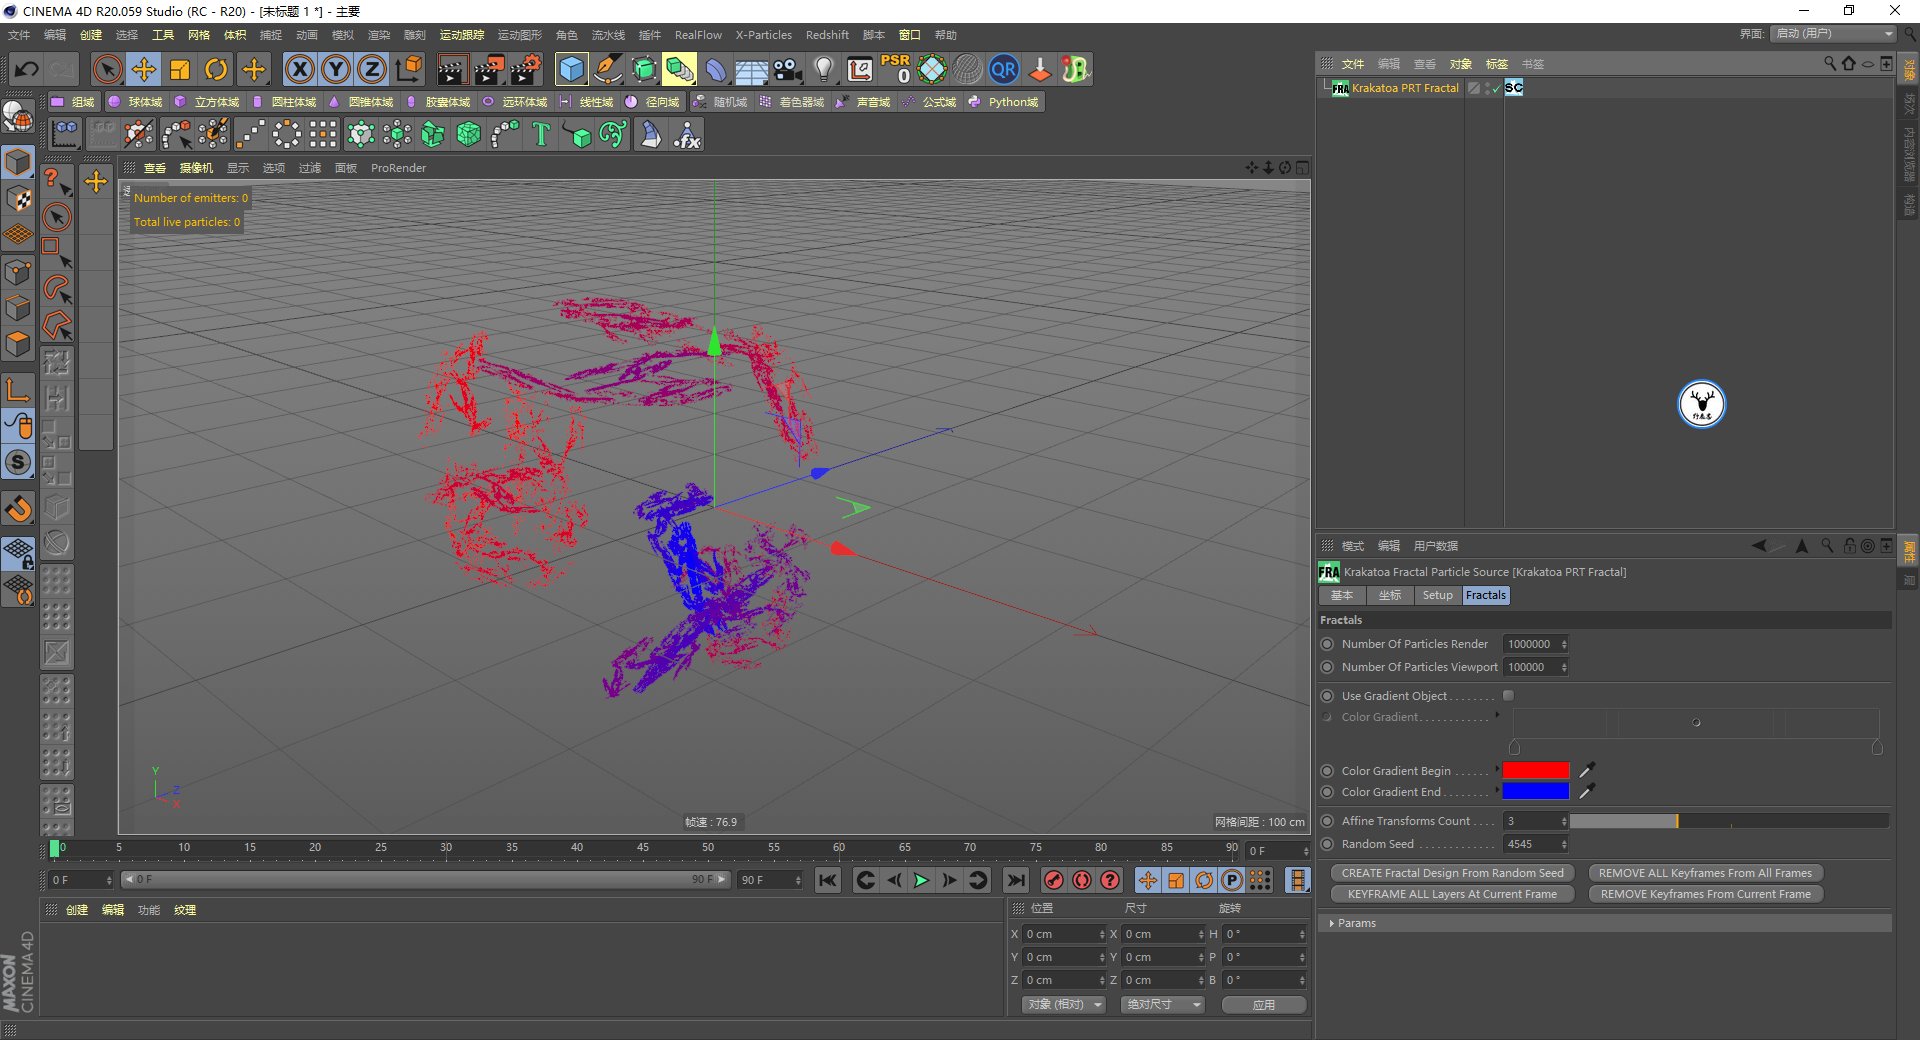The image size is (1920, 1040).
Task: Toggle keyframe circle for Number Of Particles Viewport
Action: coord(1327,667)
